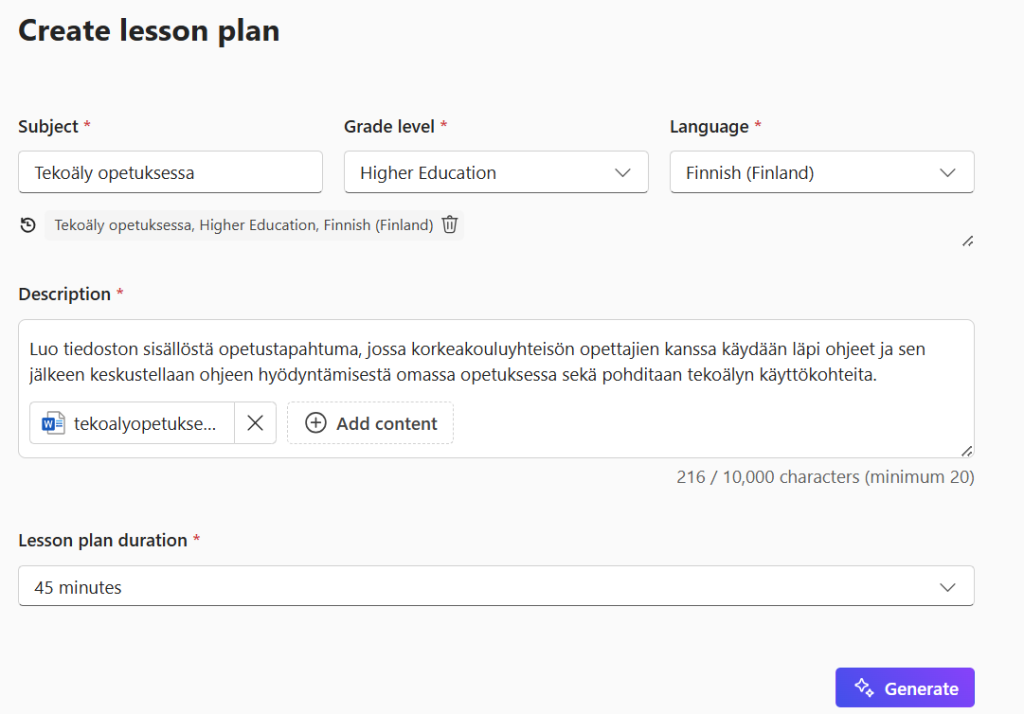Click the resize handle under the Description box
The height and width of the screenshot is (714, 1024).
coord(966,451)
